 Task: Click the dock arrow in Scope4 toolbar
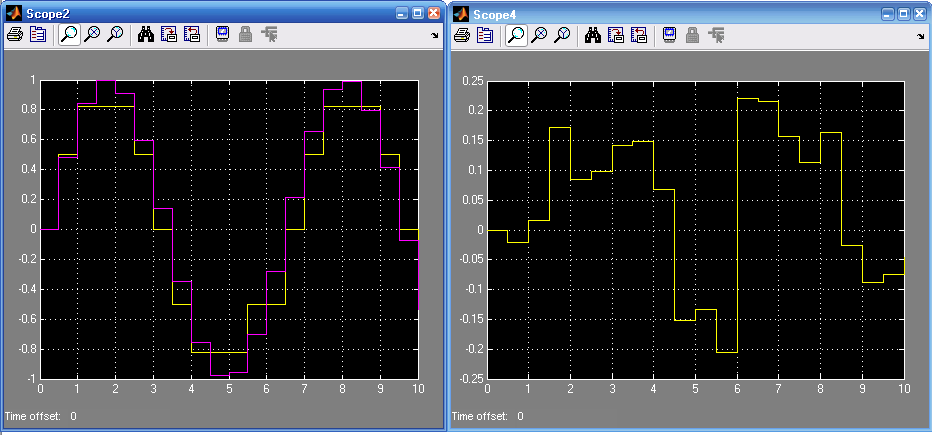922,36
